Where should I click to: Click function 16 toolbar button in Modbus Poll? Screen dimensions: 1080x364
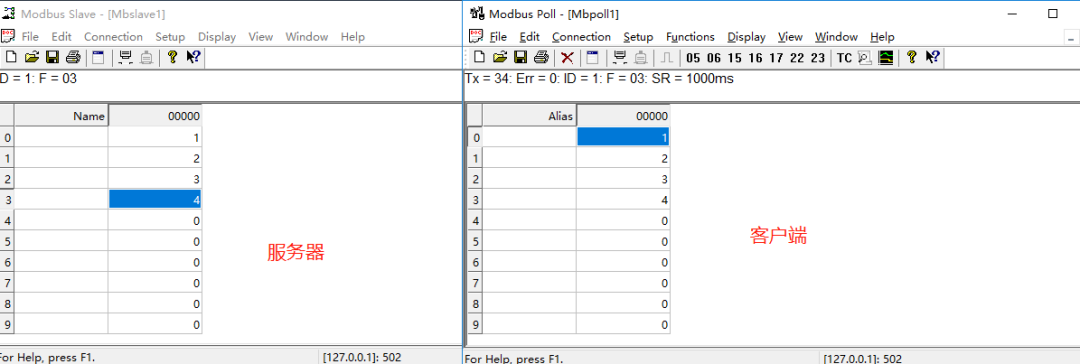pos(756,58)
